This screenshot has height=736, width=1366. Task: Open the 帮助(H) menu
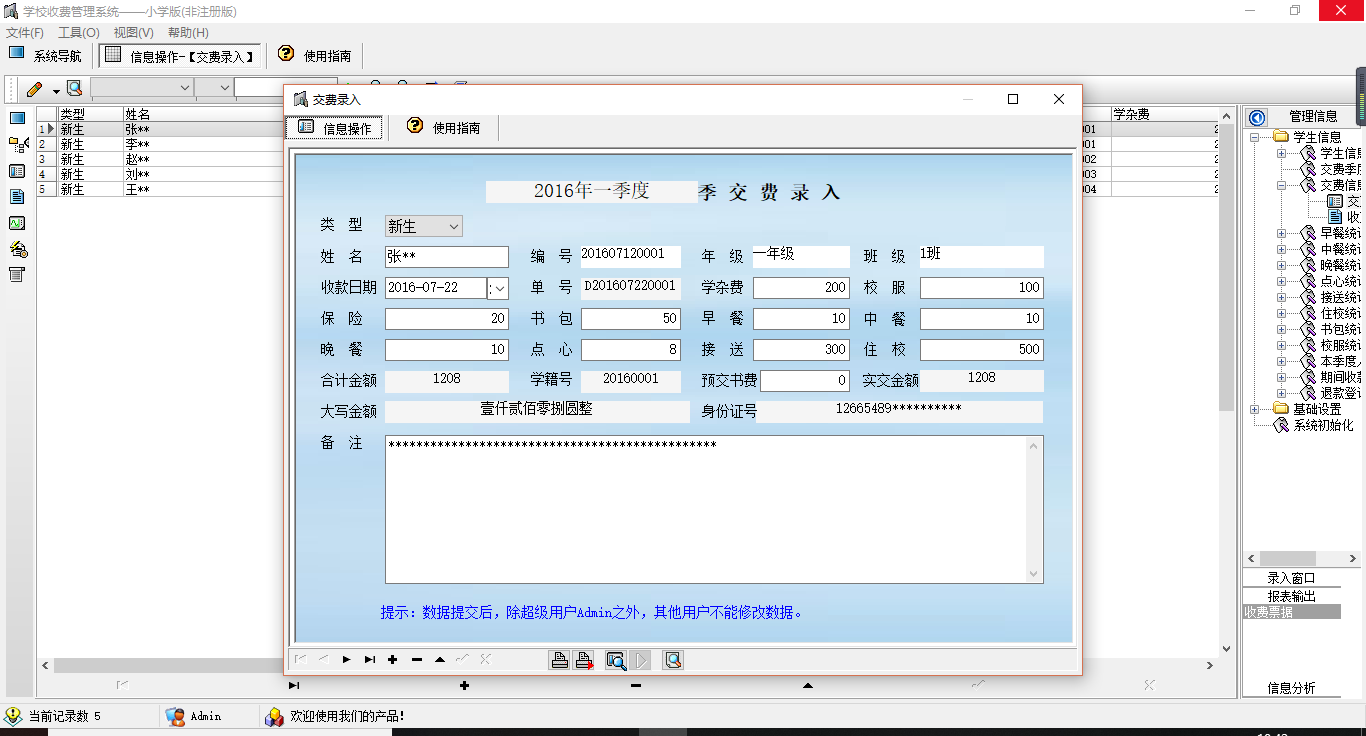pyautogui.click(x=188, y=33)
